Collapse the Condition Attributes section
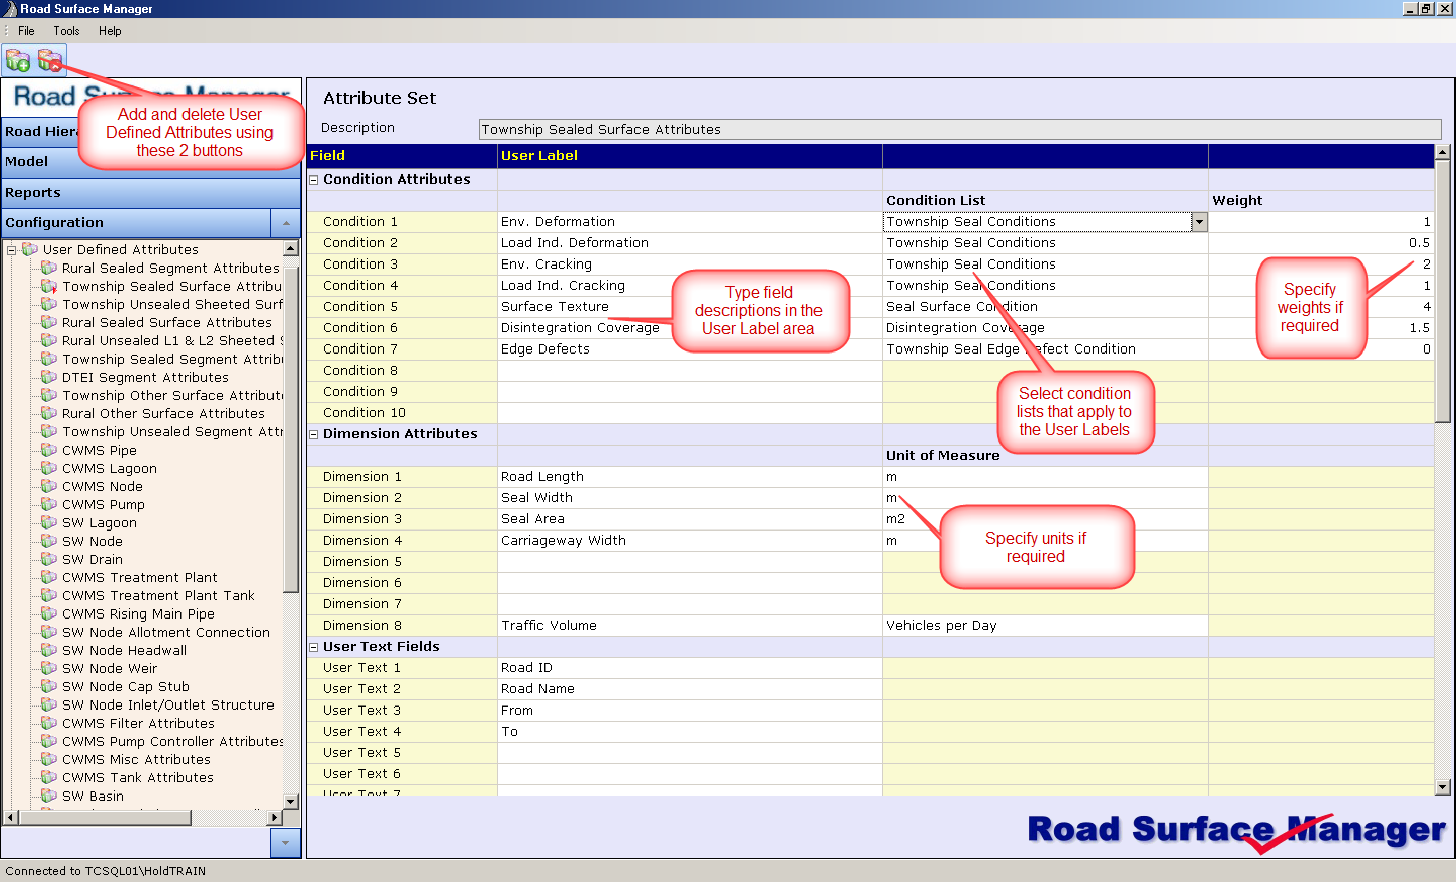1456x882 pixels. point(314,180)
